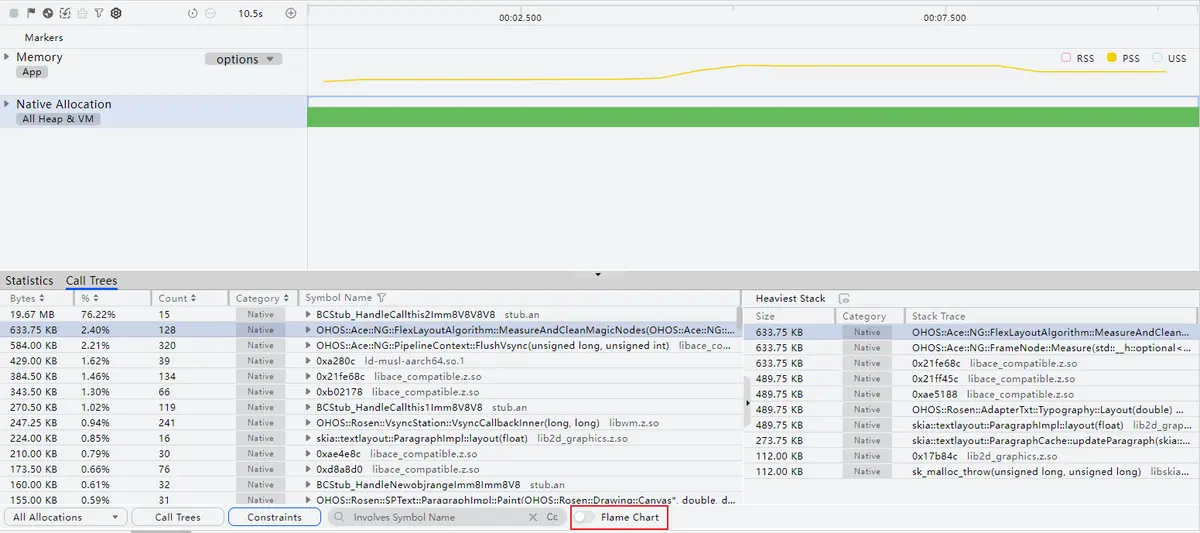Select ParagraphCache::updateParagraph stack row
This screenshot has height=533, width=1200.
pos(972,441)
